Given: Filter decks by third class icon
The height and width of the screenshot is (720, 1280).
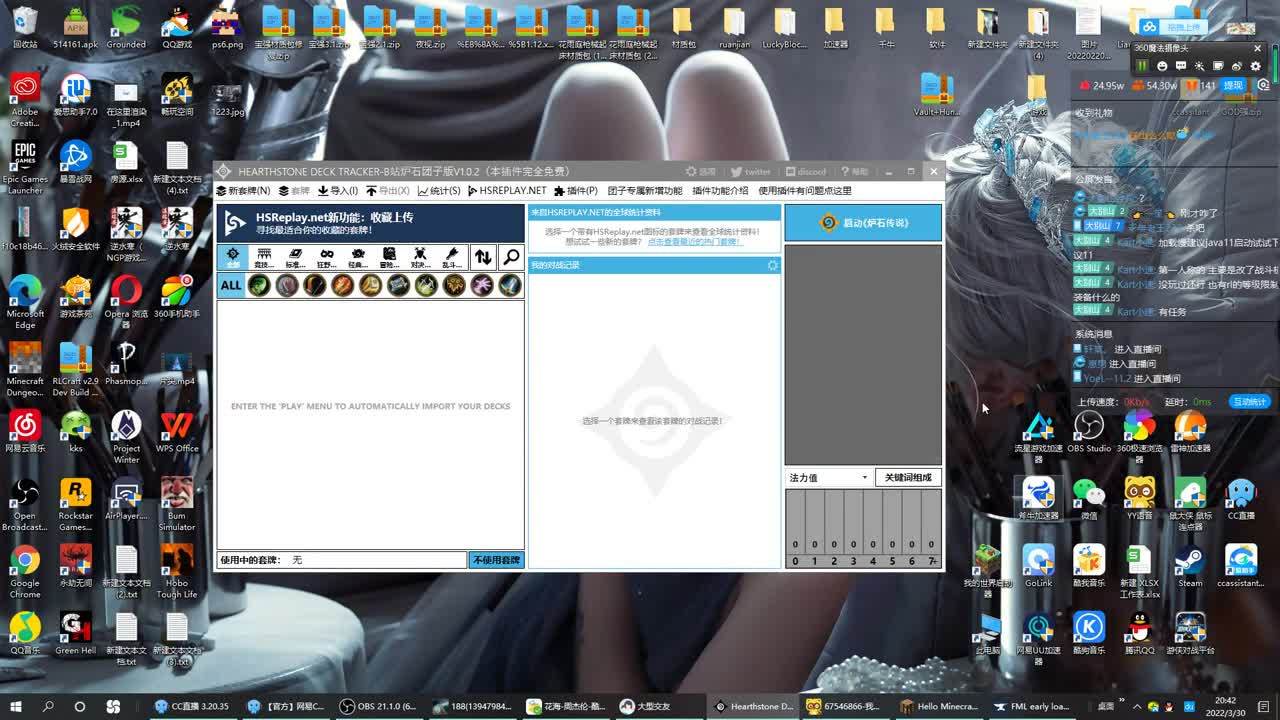Looking at the screenshot, I should pos(315,286).
